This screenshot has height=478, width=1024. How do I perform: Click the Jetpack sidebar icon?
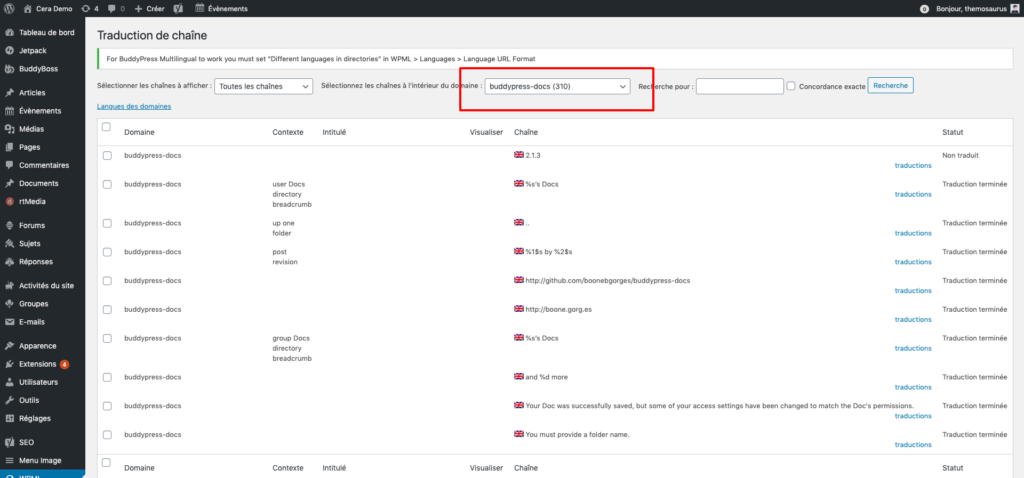click(9, 50)
